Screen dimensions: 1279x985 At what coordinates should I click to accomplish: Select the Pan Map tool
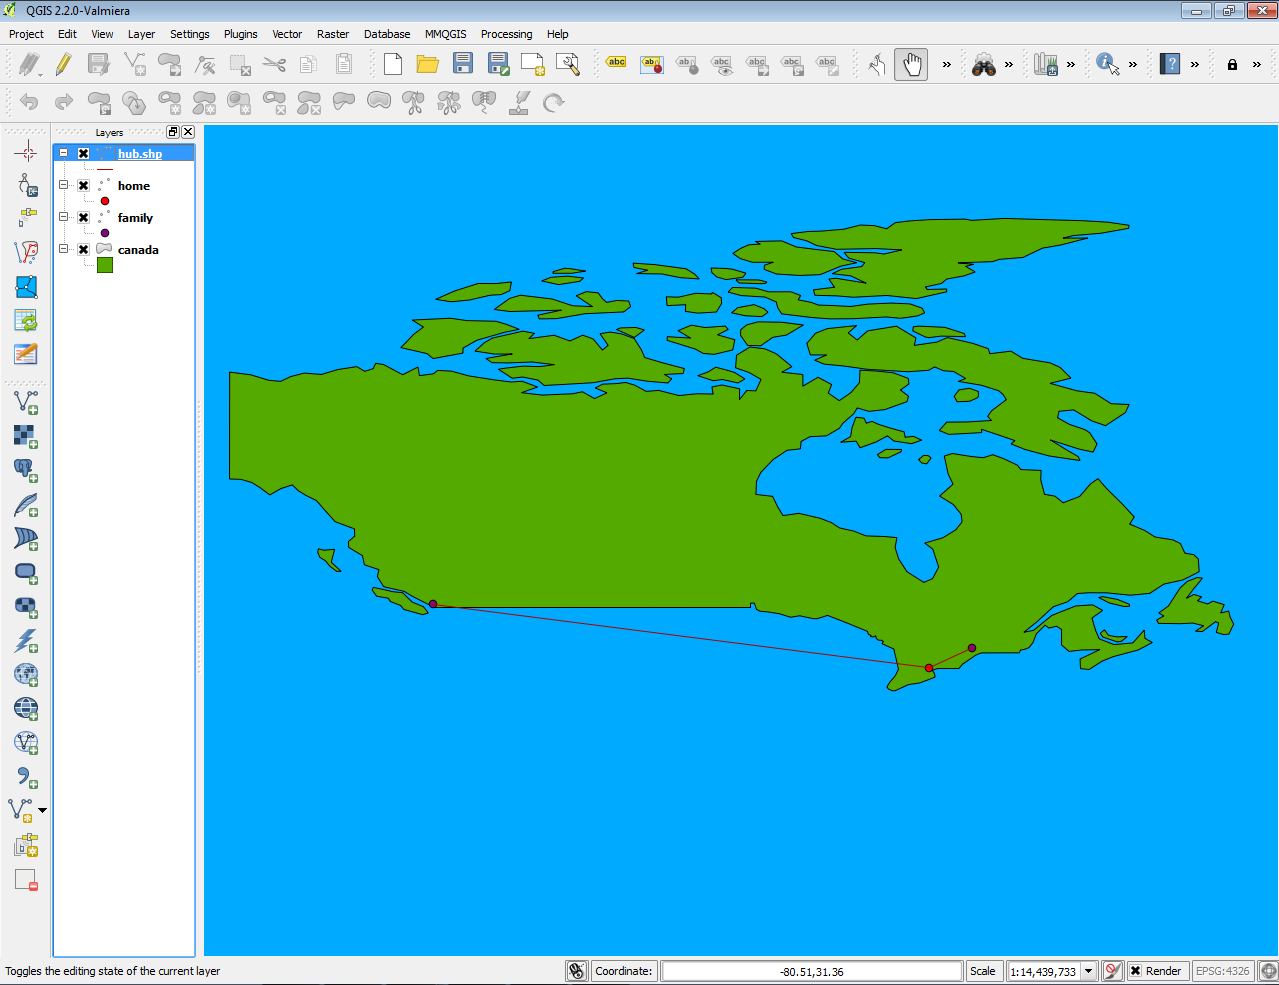[911, 63]
